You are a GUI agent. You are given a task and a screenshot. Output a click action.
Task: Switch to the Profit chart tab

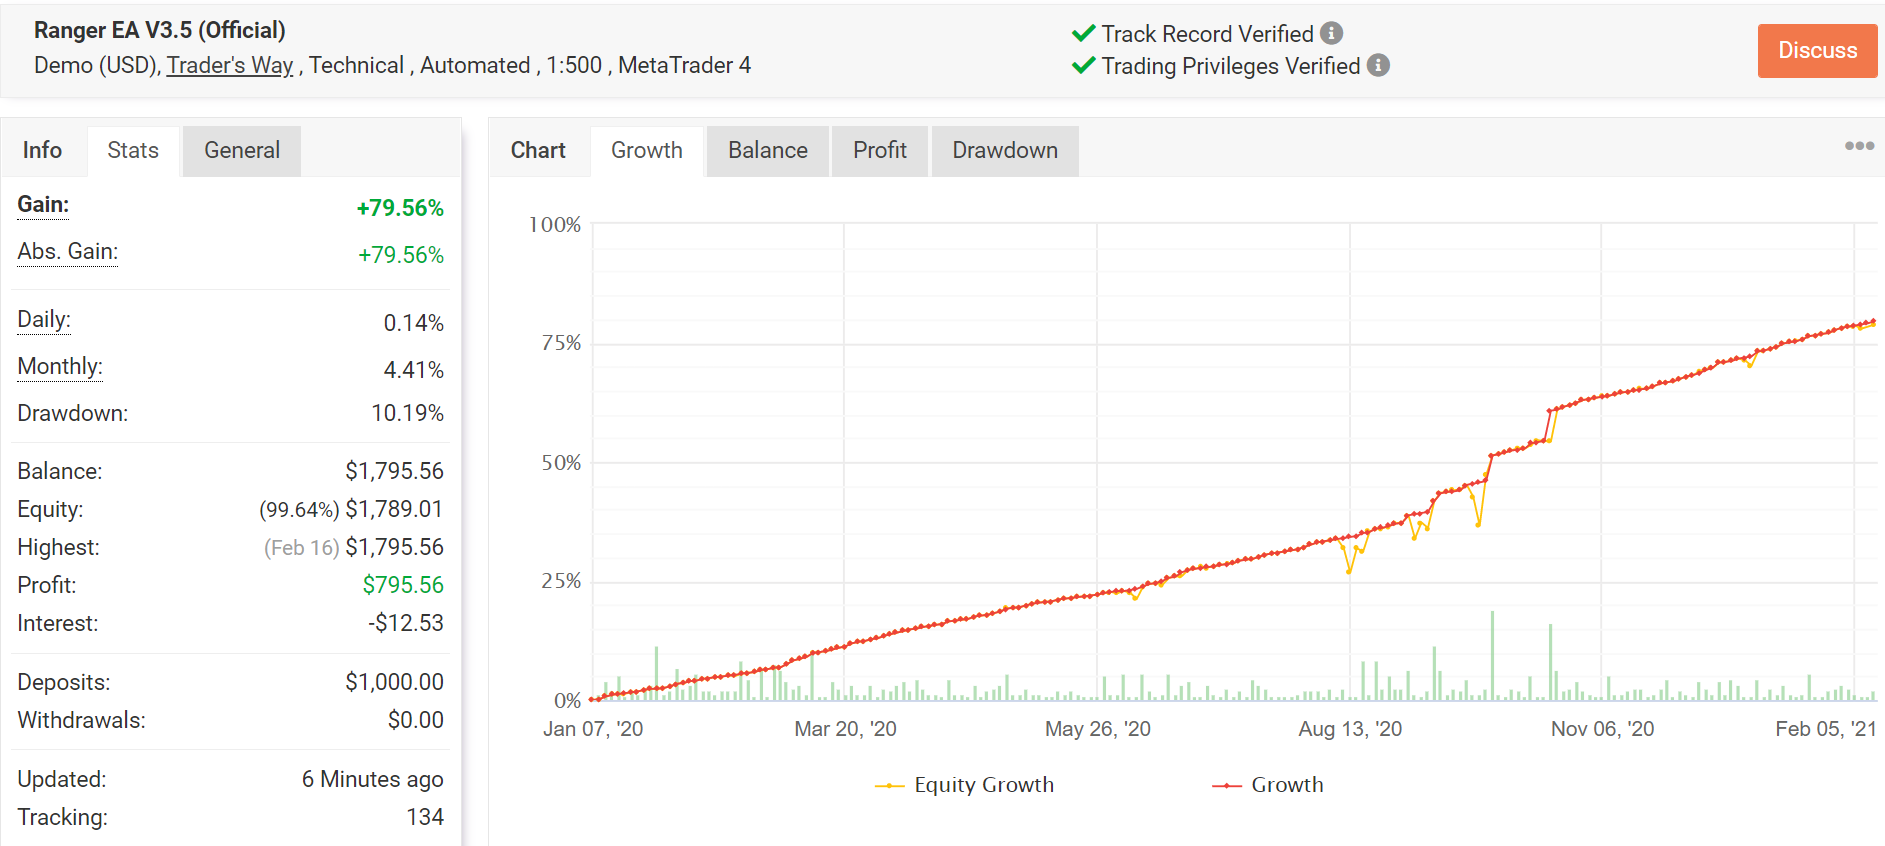pos(880,150)
